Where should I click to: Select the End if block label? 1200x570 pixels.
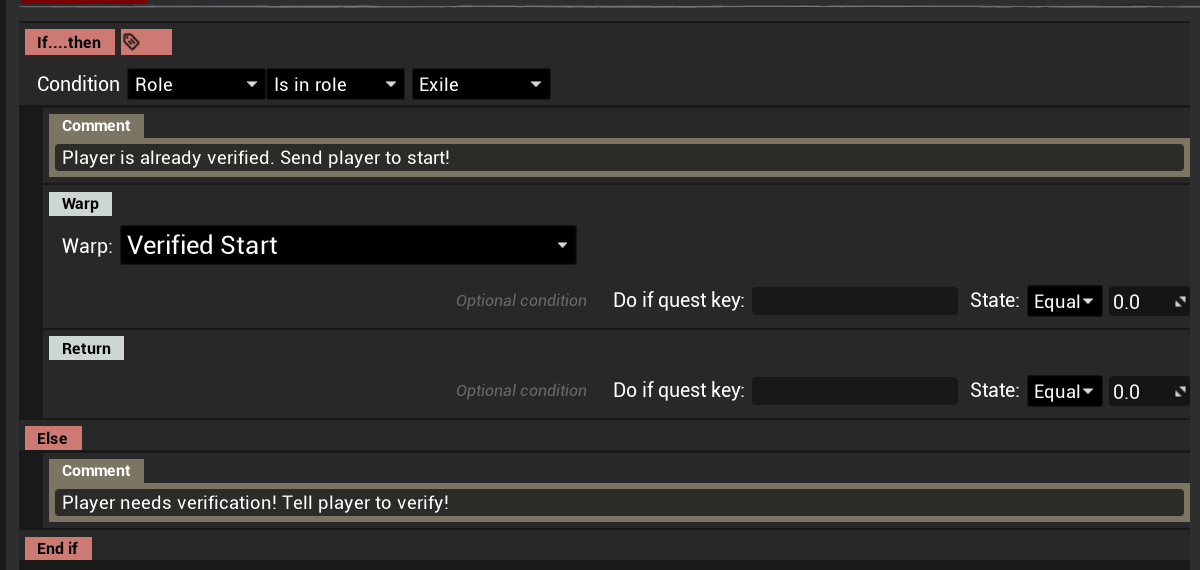58,548
